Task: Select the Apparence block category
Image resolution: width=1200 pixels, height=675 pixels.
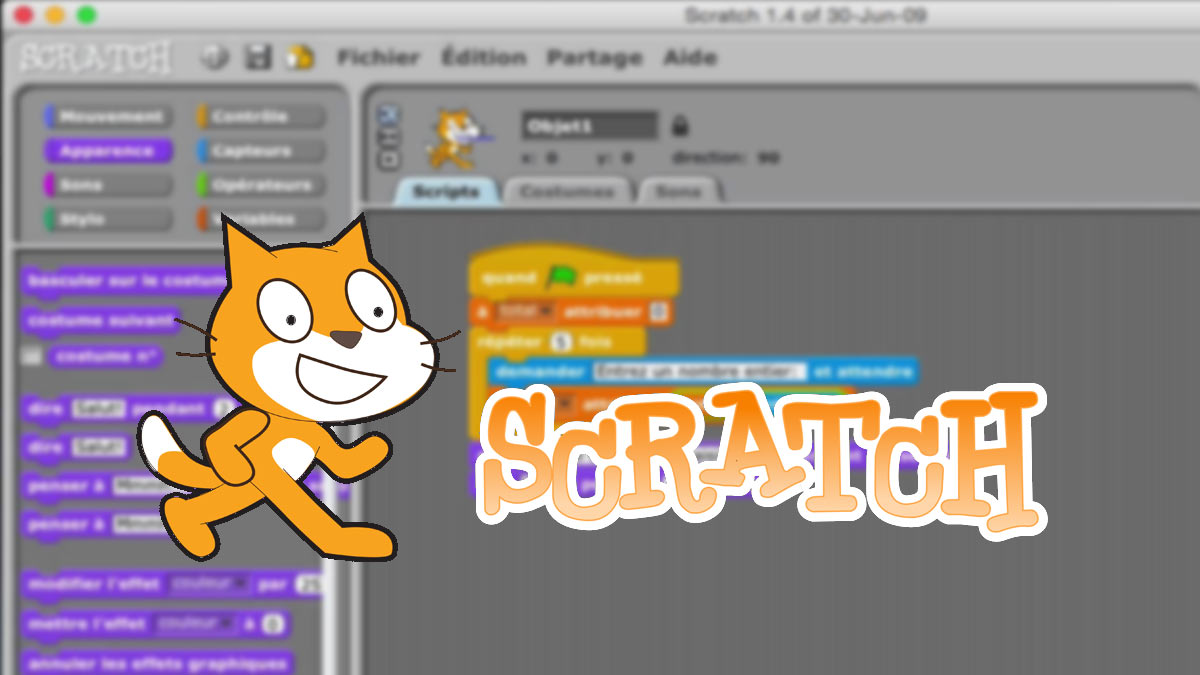Action: (x=108, y=151)
